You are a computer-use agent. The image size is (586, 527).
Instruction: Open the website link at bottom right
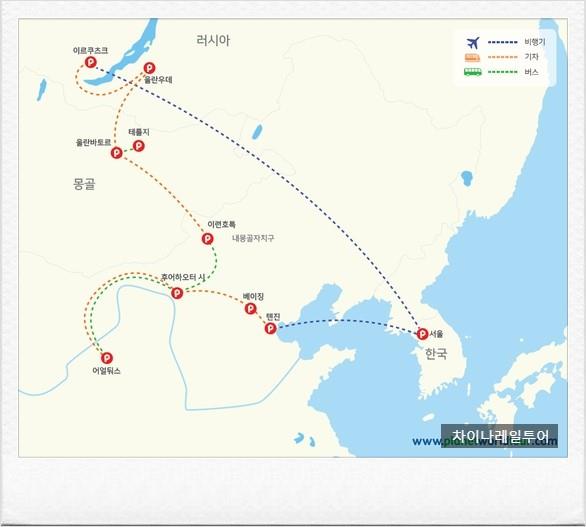click(x=485, y=441)
